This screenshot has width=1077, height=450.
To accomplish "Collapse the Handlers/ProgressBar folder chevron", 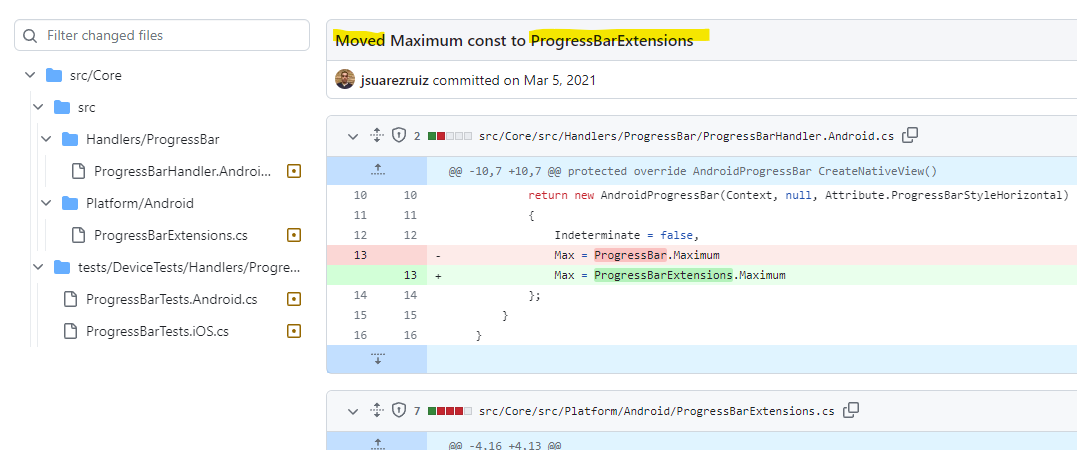I will coord(46,139).
